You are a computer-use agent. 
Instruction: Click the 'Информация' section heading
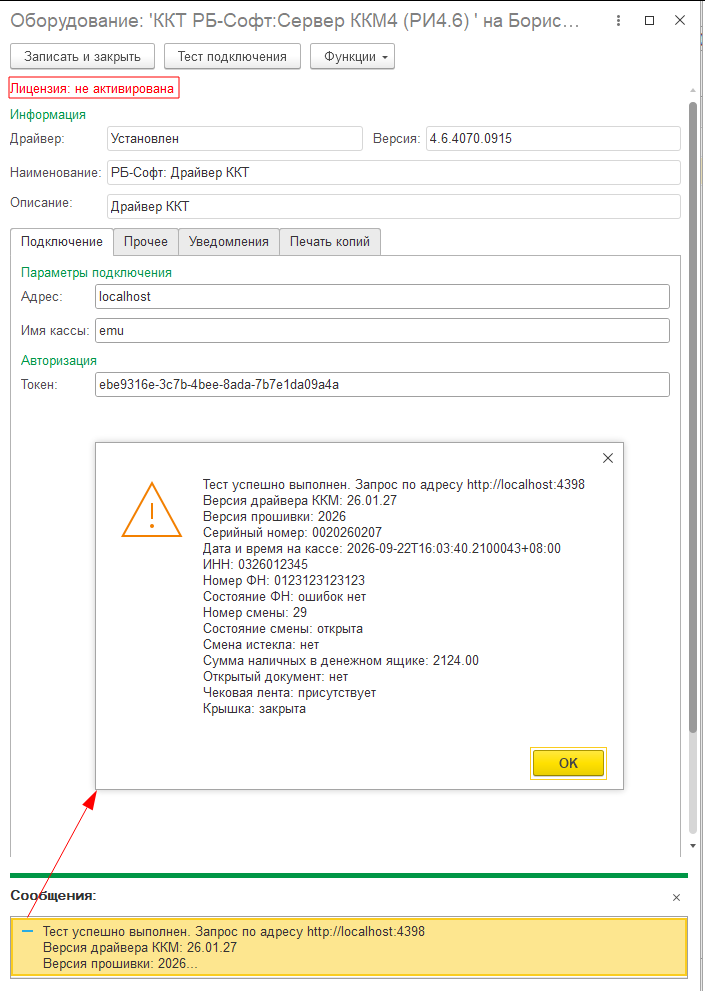click(48, 114)
